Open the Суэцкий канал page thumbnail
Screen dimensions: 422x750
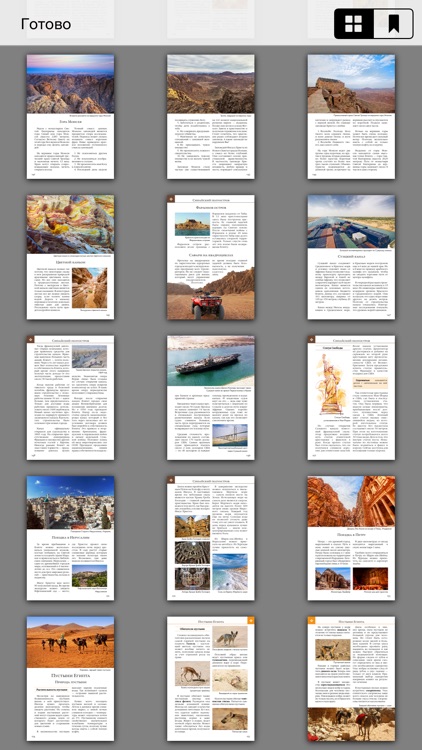[351, 257]
